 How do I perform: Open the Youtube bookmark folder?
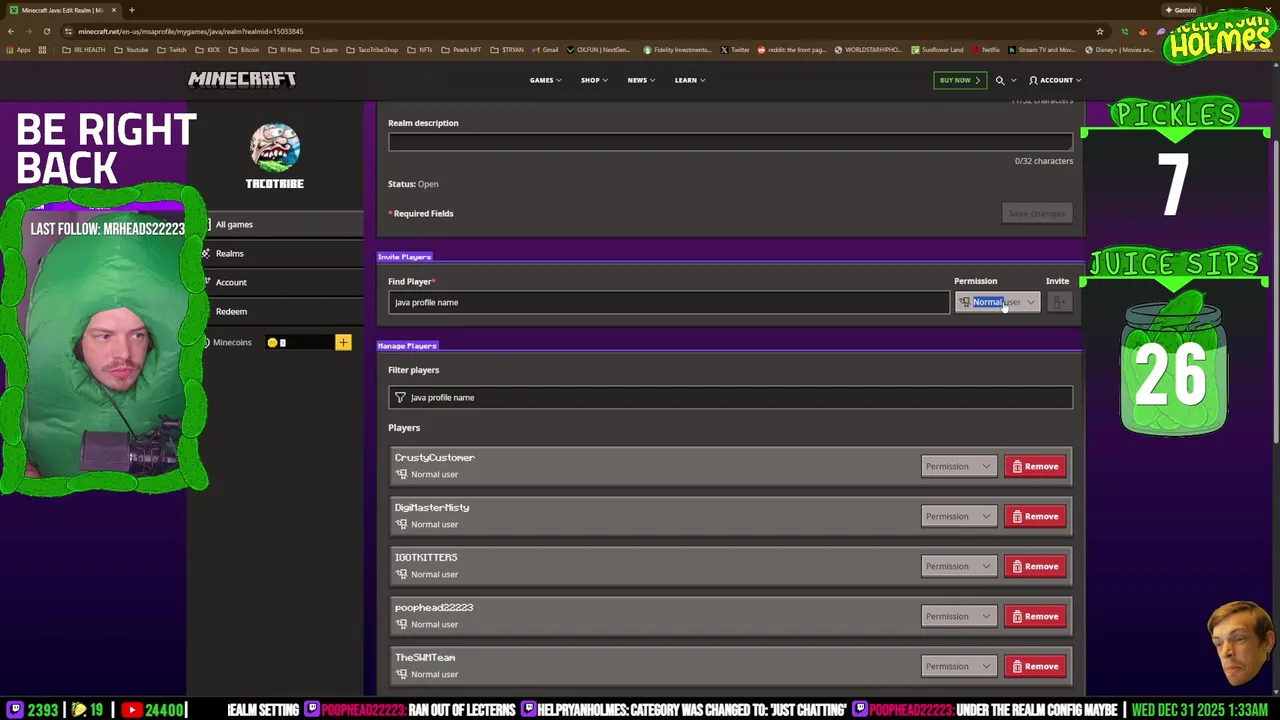[x=131, y=50]
